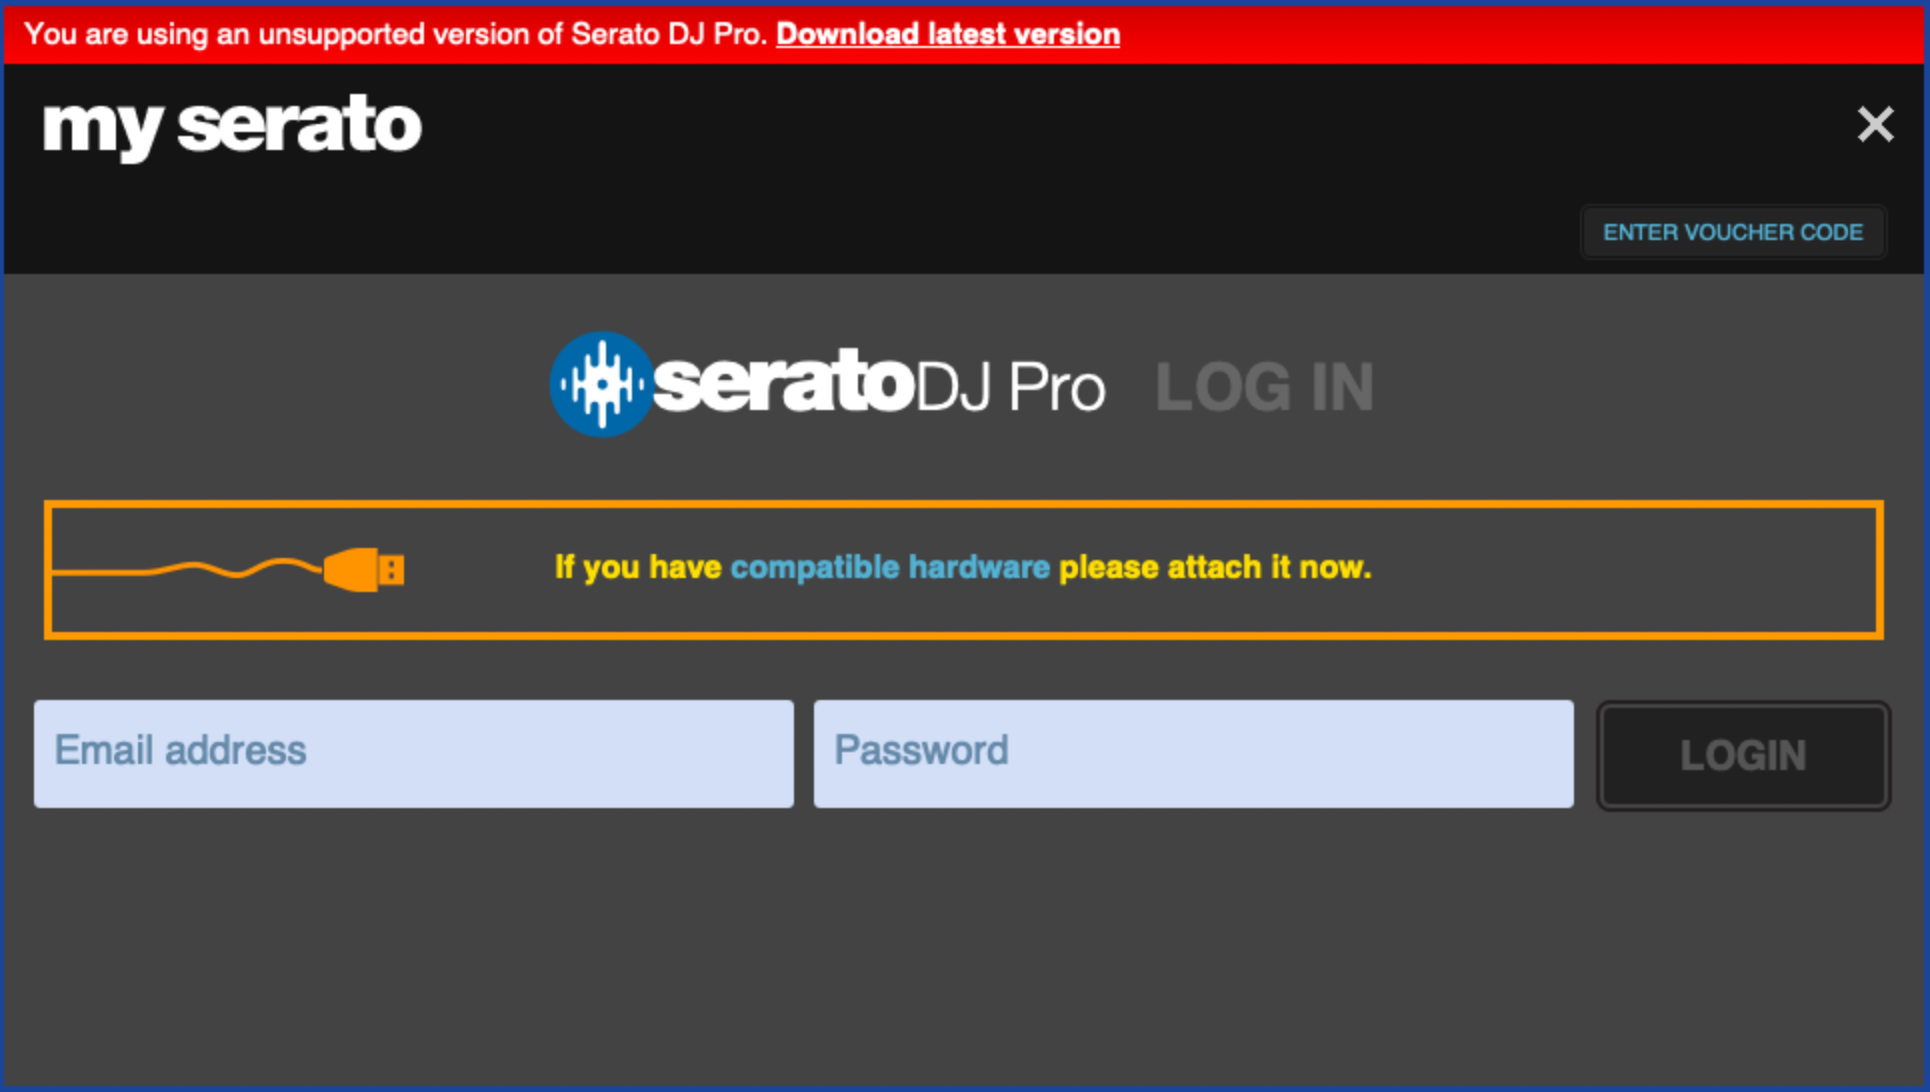
Task: Click the unsupported version warning text
Action: tap(395, 34)
